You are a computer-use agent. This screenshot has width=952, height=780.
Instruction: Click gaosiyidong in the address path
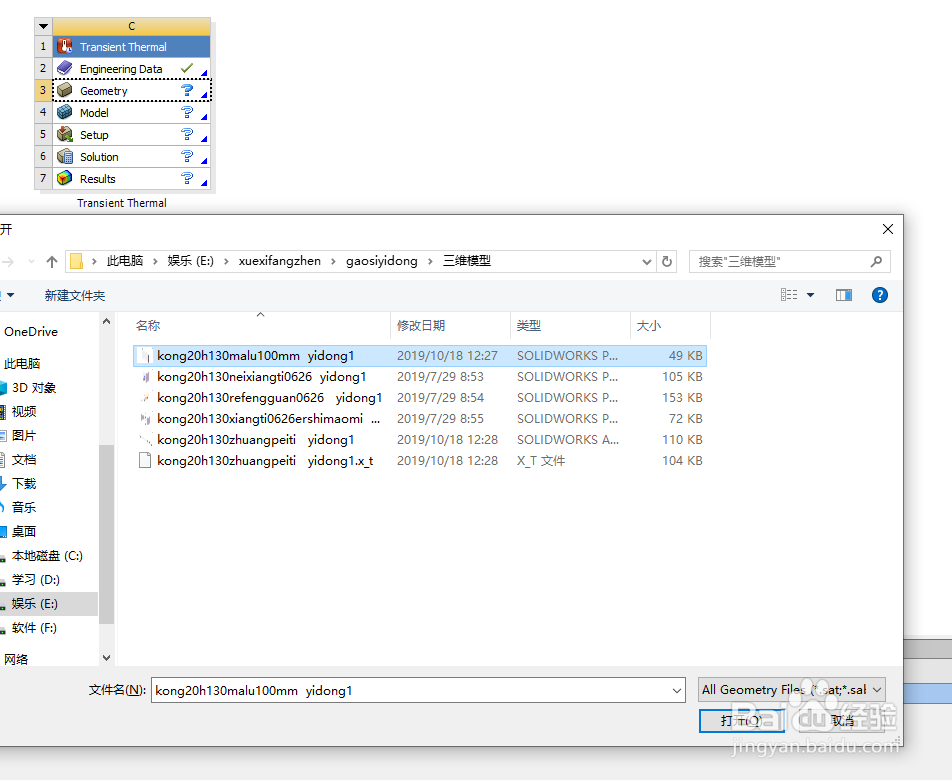coord(382,261)
